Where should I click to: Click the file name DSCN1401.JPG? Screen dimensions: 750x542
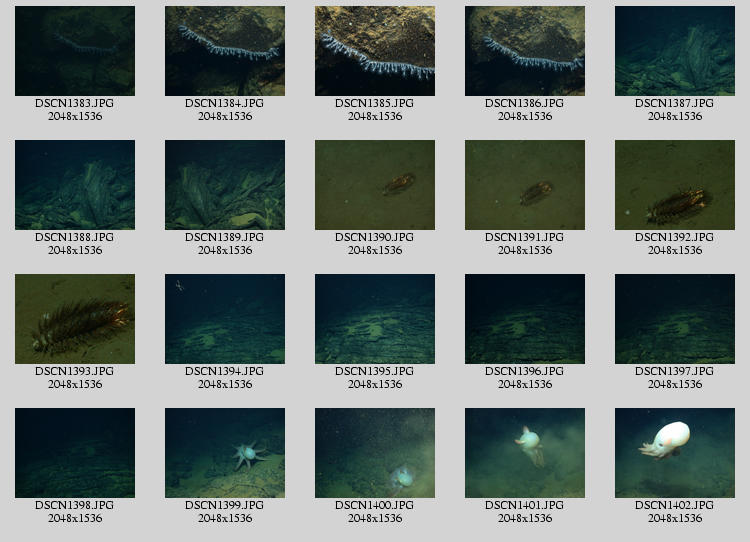pyautogui.click(x=525, y=505)
